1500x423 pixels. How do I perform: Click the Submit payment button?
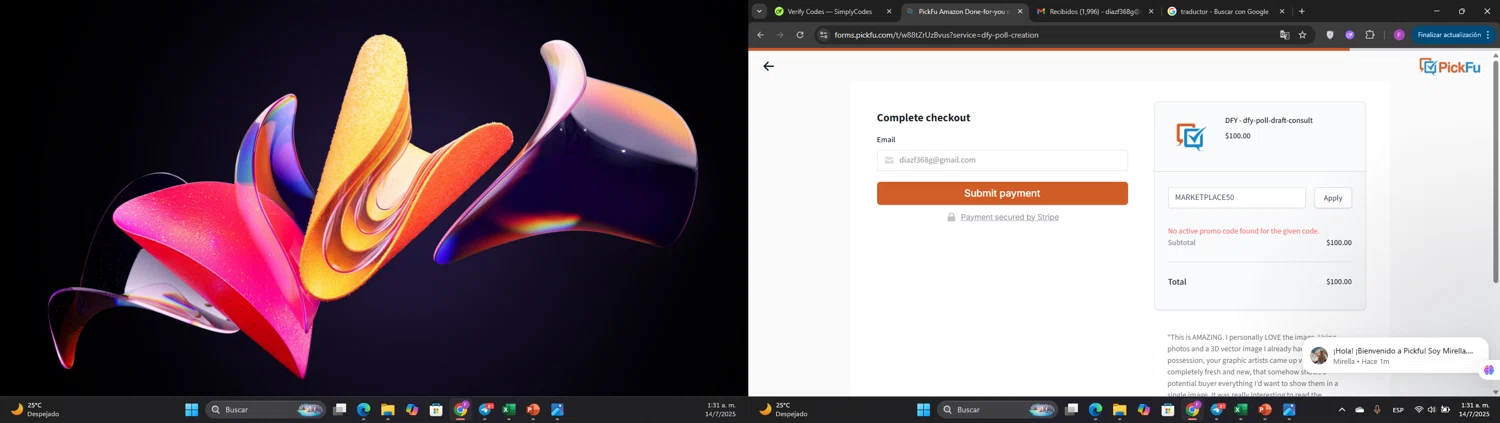(x=1002, y=193)
